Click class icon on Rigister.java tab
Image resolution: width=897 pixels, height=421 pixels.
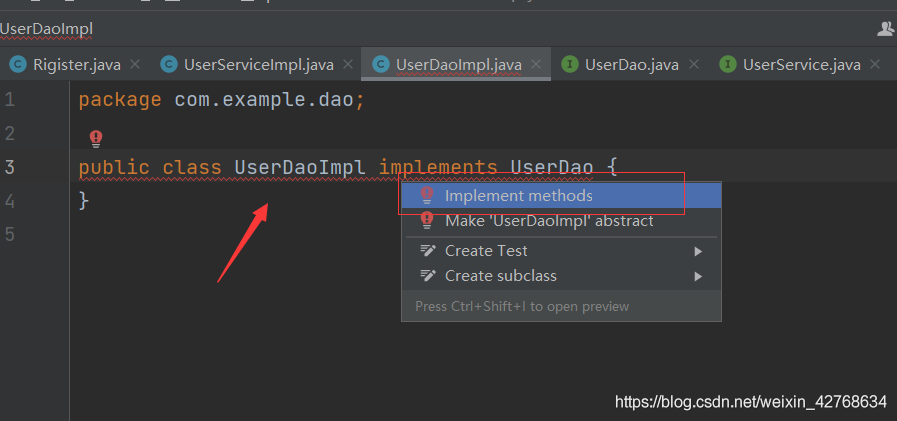[x=18, y=65]
